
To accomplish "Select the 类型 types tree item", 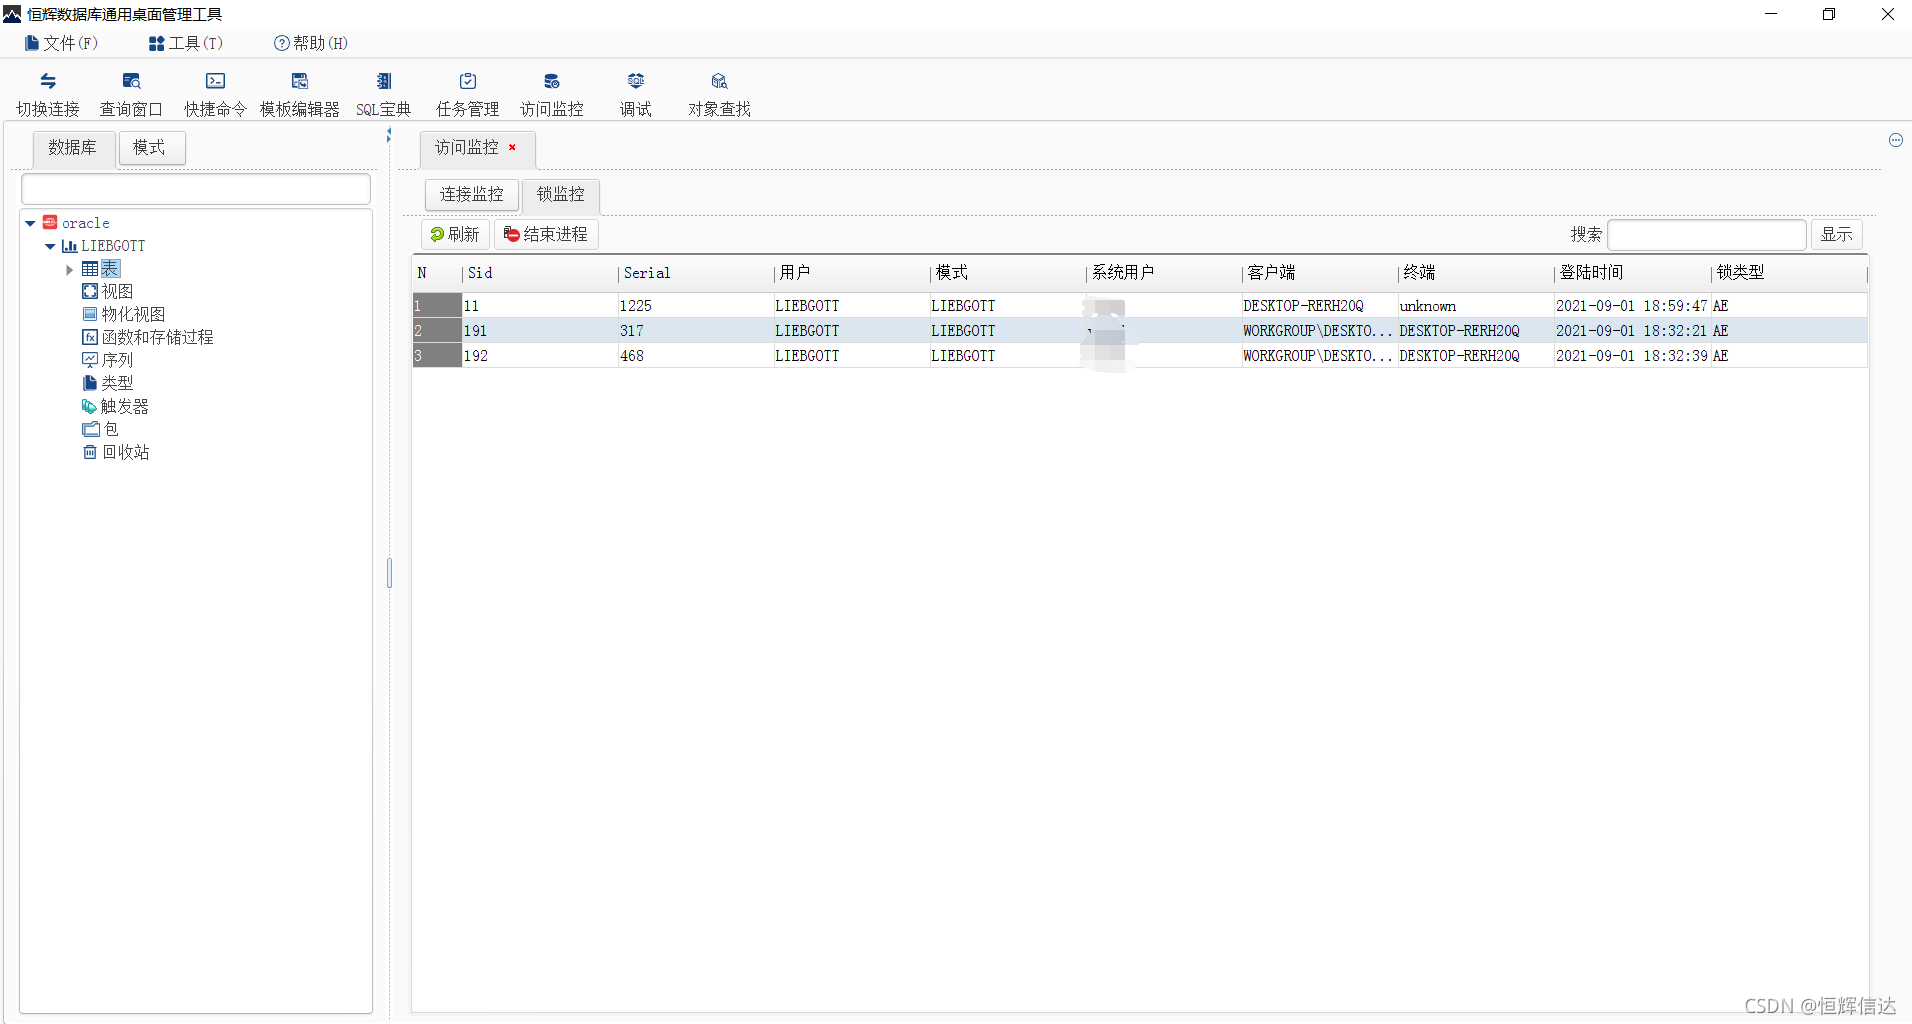I will coord(108,383).
